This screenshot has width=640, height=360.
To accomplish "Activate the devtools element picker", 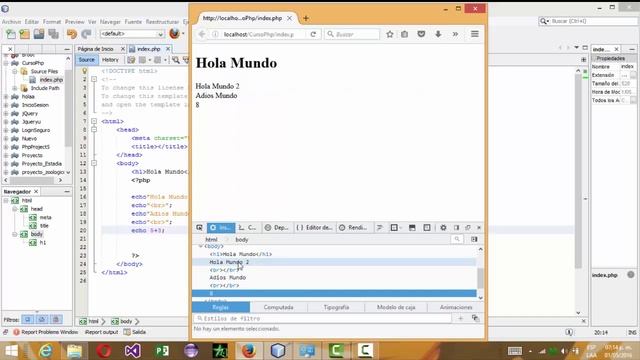I will [x=199, y=228].
